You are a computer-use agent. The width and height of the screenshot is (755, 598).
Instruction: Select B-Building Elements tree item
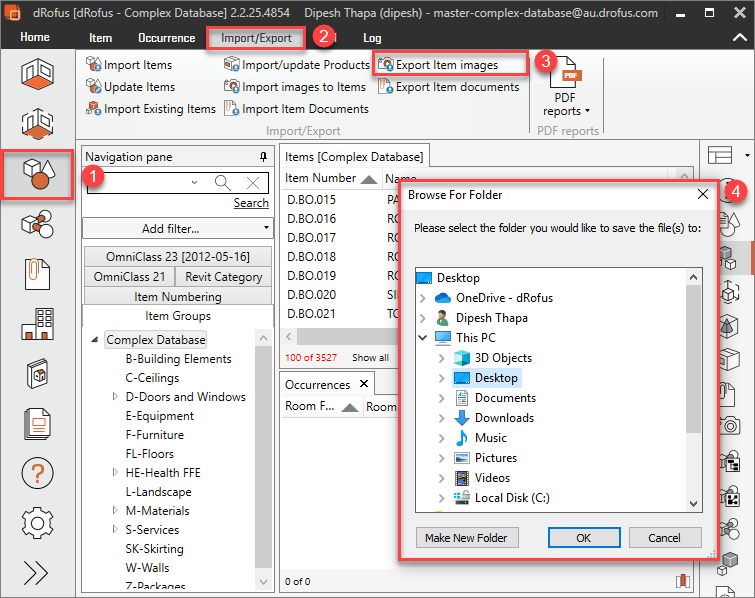(178, 359)
